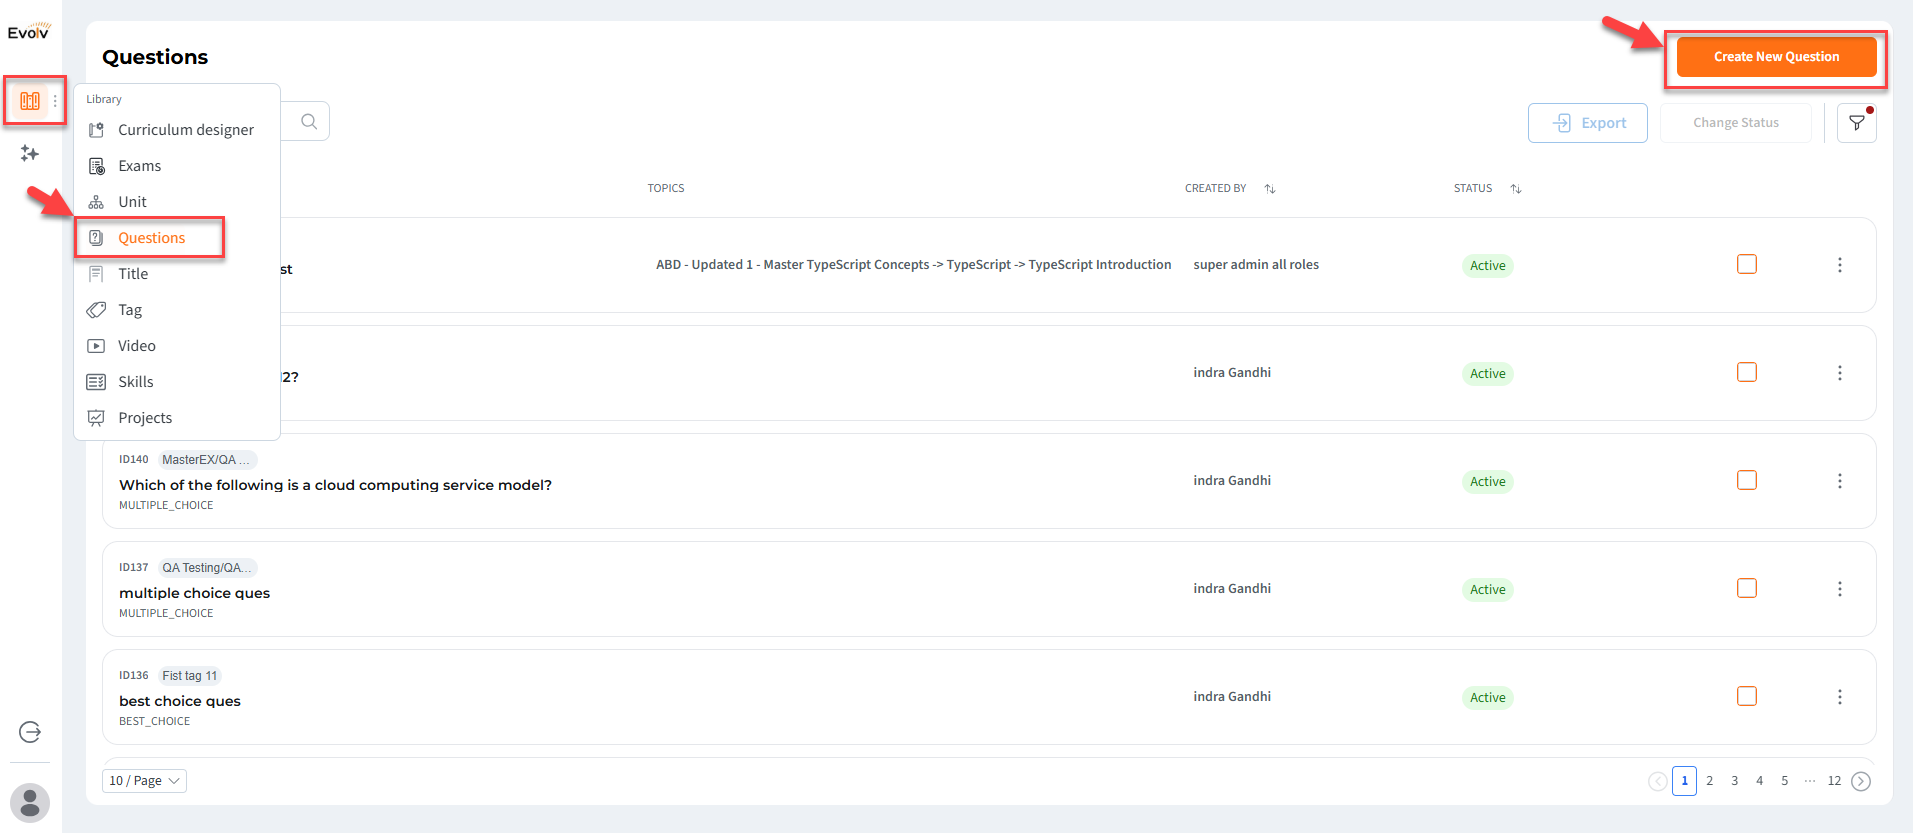The height and width of the screenshot is (833, 1913).
Task: Click the vertical dots beside Library icon
Action: coord(55,101)
